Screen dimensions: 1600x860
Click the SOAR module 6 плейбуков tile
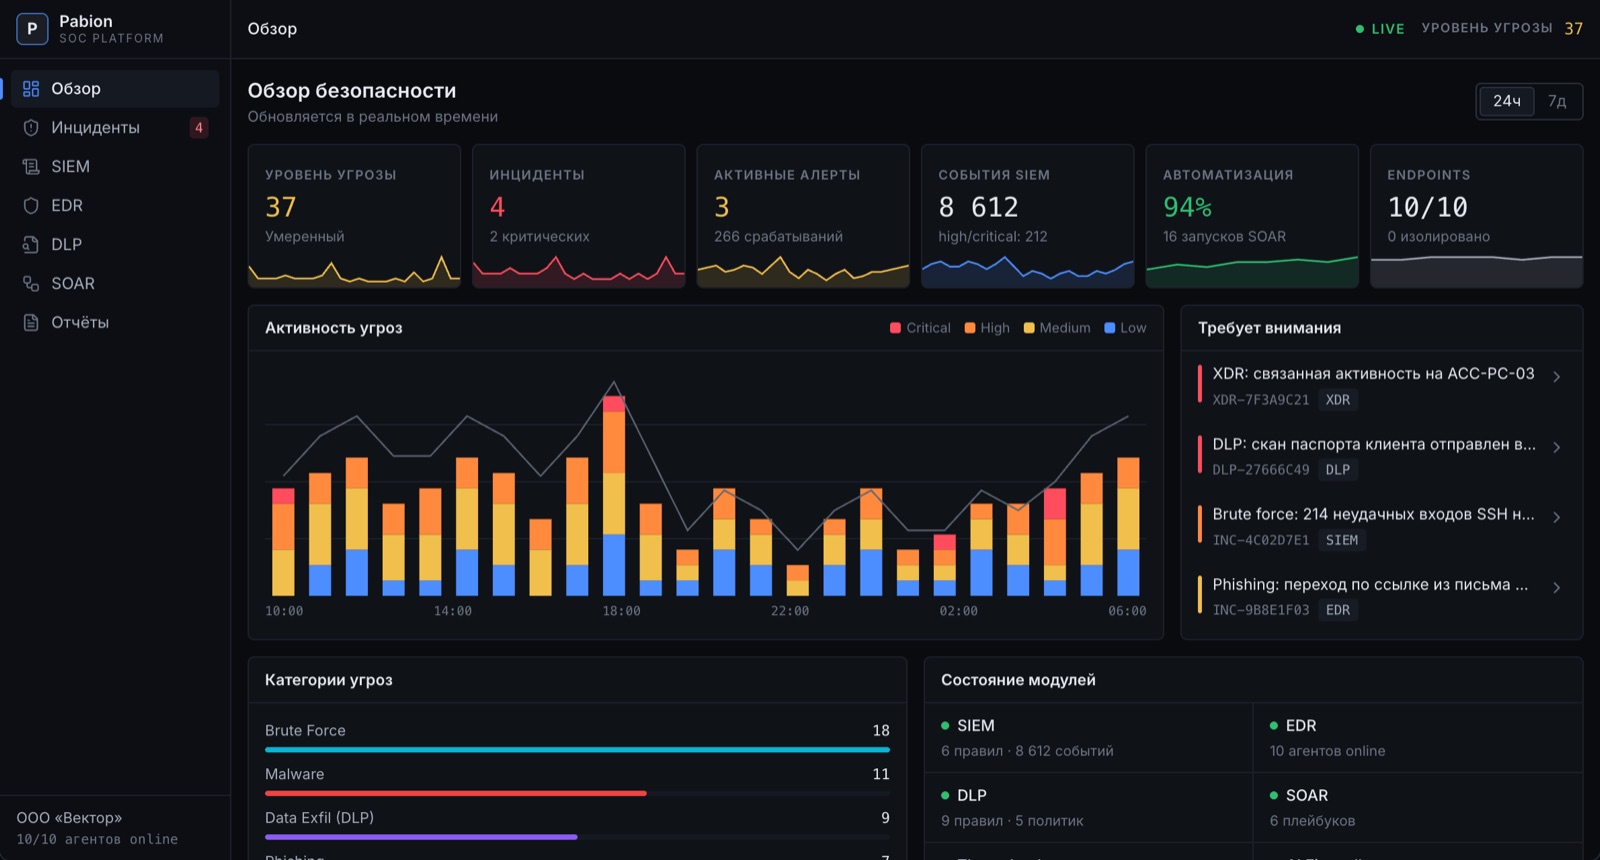[1418, 808]
